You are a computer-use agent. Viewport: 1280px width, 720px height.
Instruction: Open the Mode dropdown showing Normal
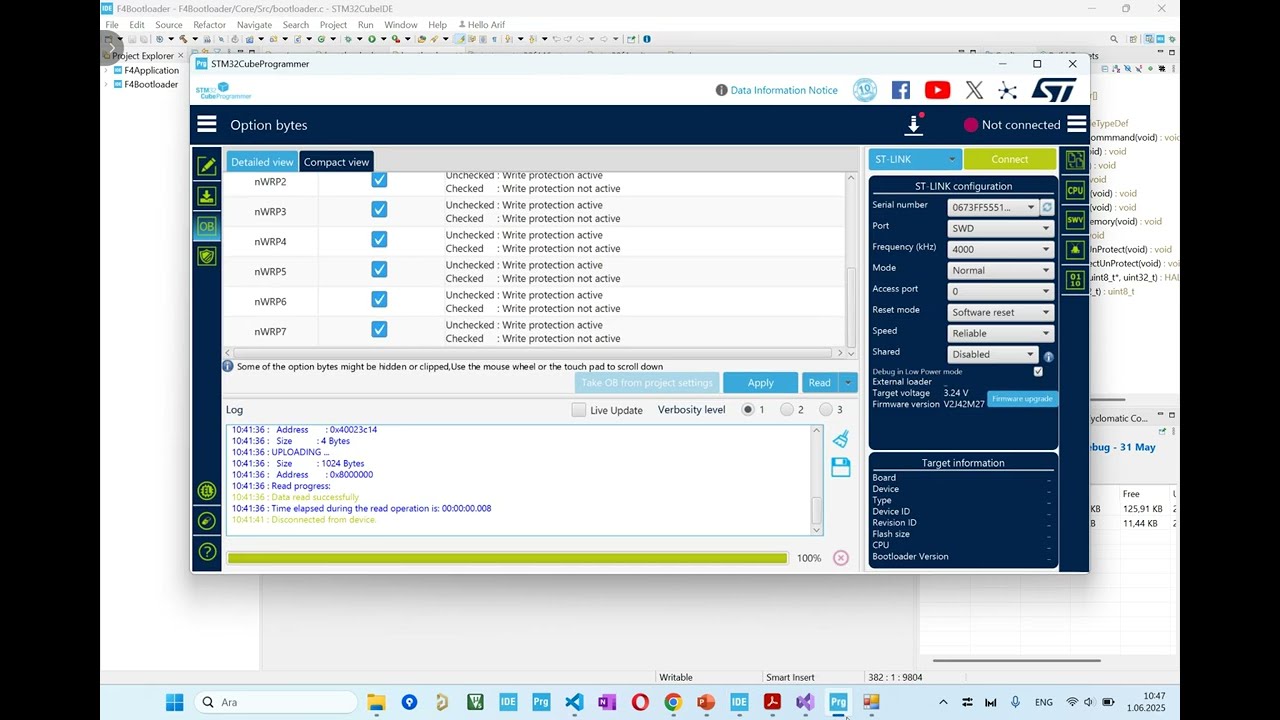1001,270
